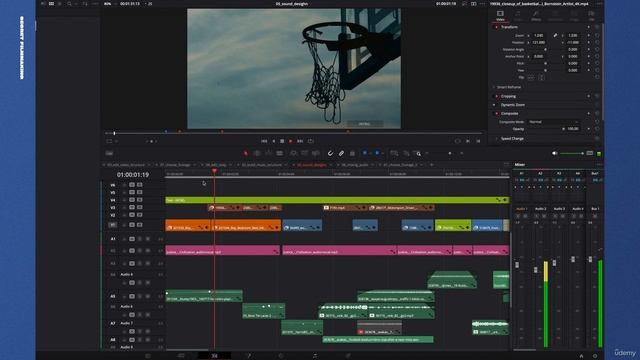Screen dimensions: 640x360
Task: Click the detail zoom icon
Action: 406,153
